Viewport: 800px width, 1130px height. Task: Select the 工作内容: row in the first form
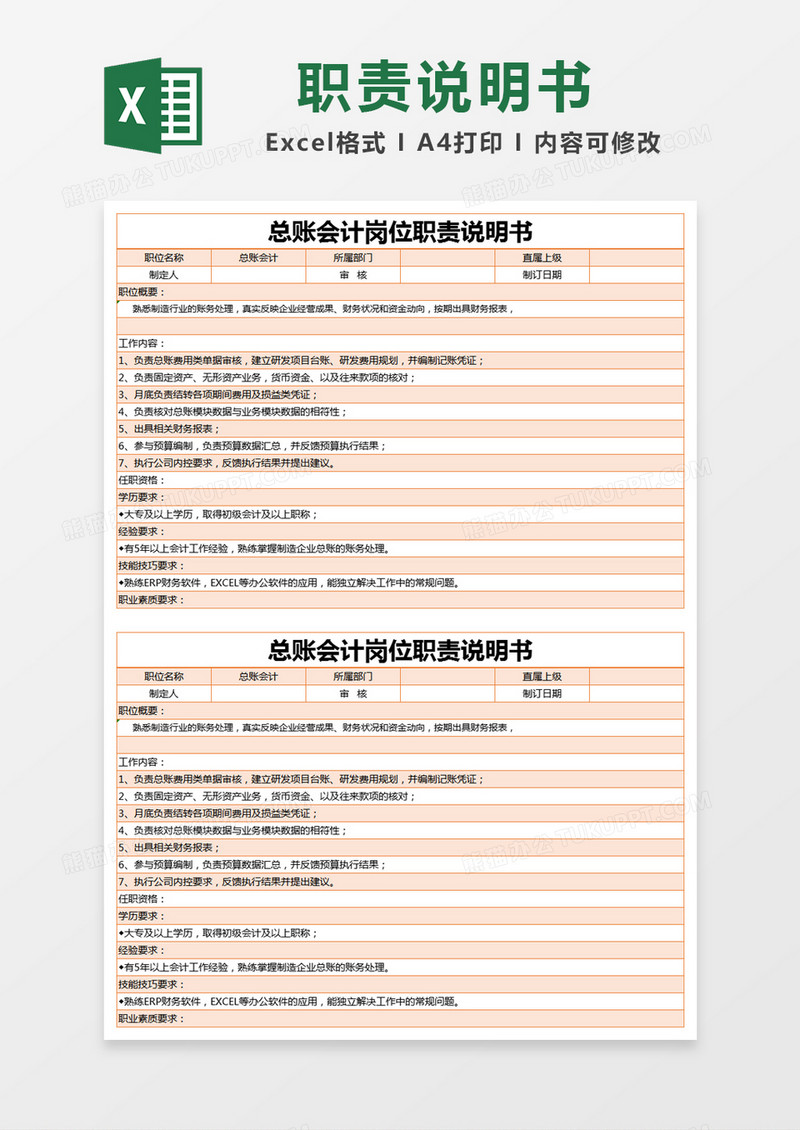[x=400, y=343]
